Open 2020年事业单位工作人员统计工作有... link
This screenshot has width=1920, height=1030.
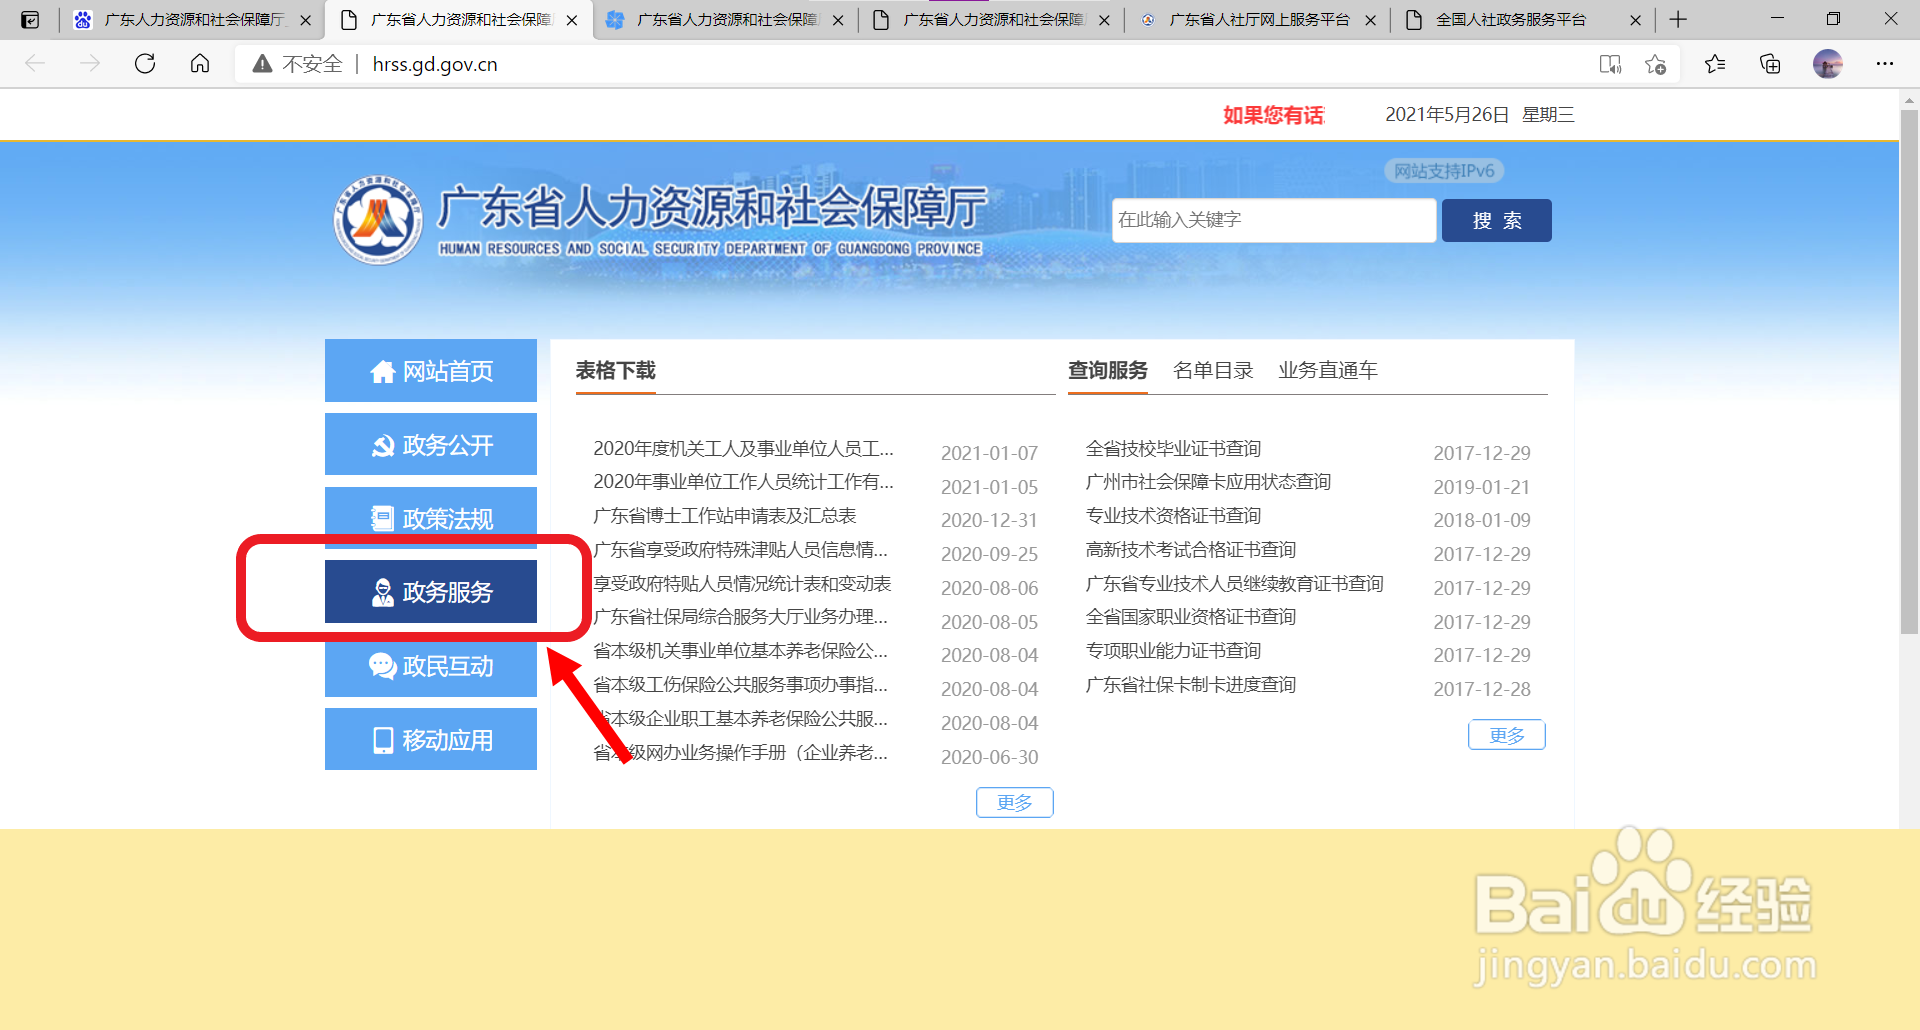[x=743, y=482]
